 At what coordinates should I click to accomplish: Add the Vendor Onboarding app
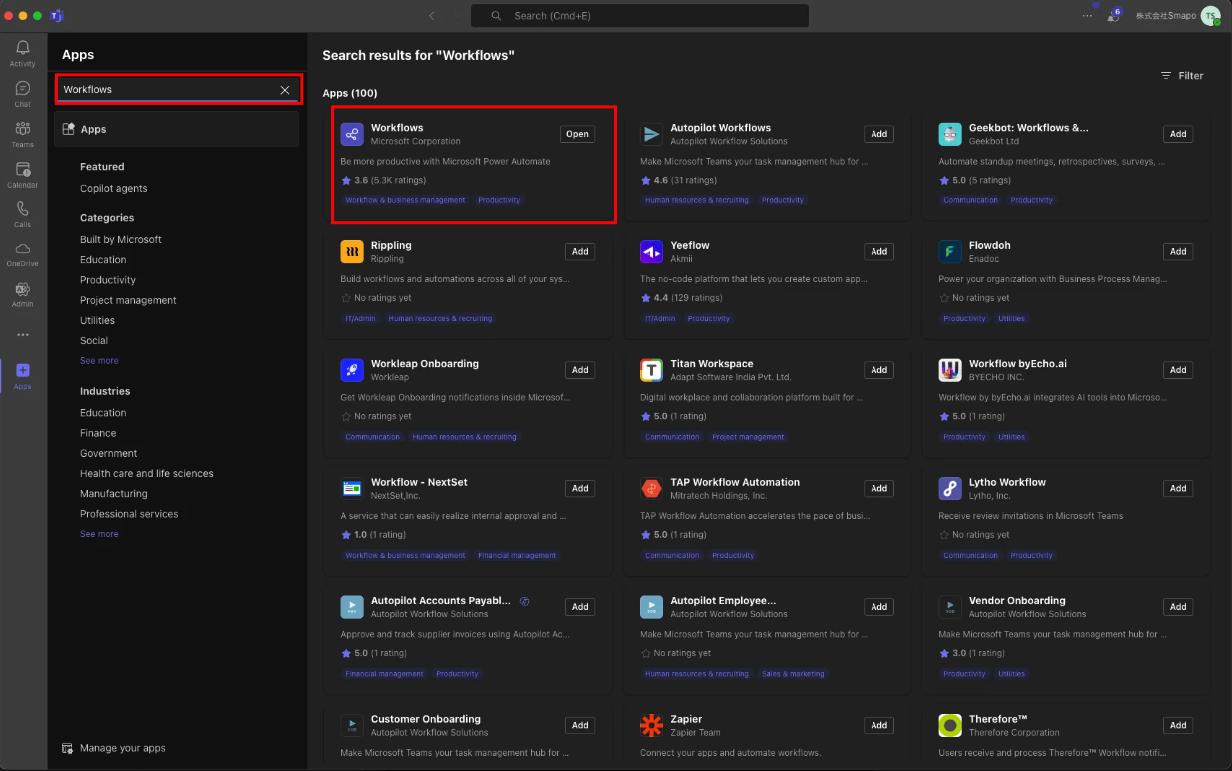1178,607
